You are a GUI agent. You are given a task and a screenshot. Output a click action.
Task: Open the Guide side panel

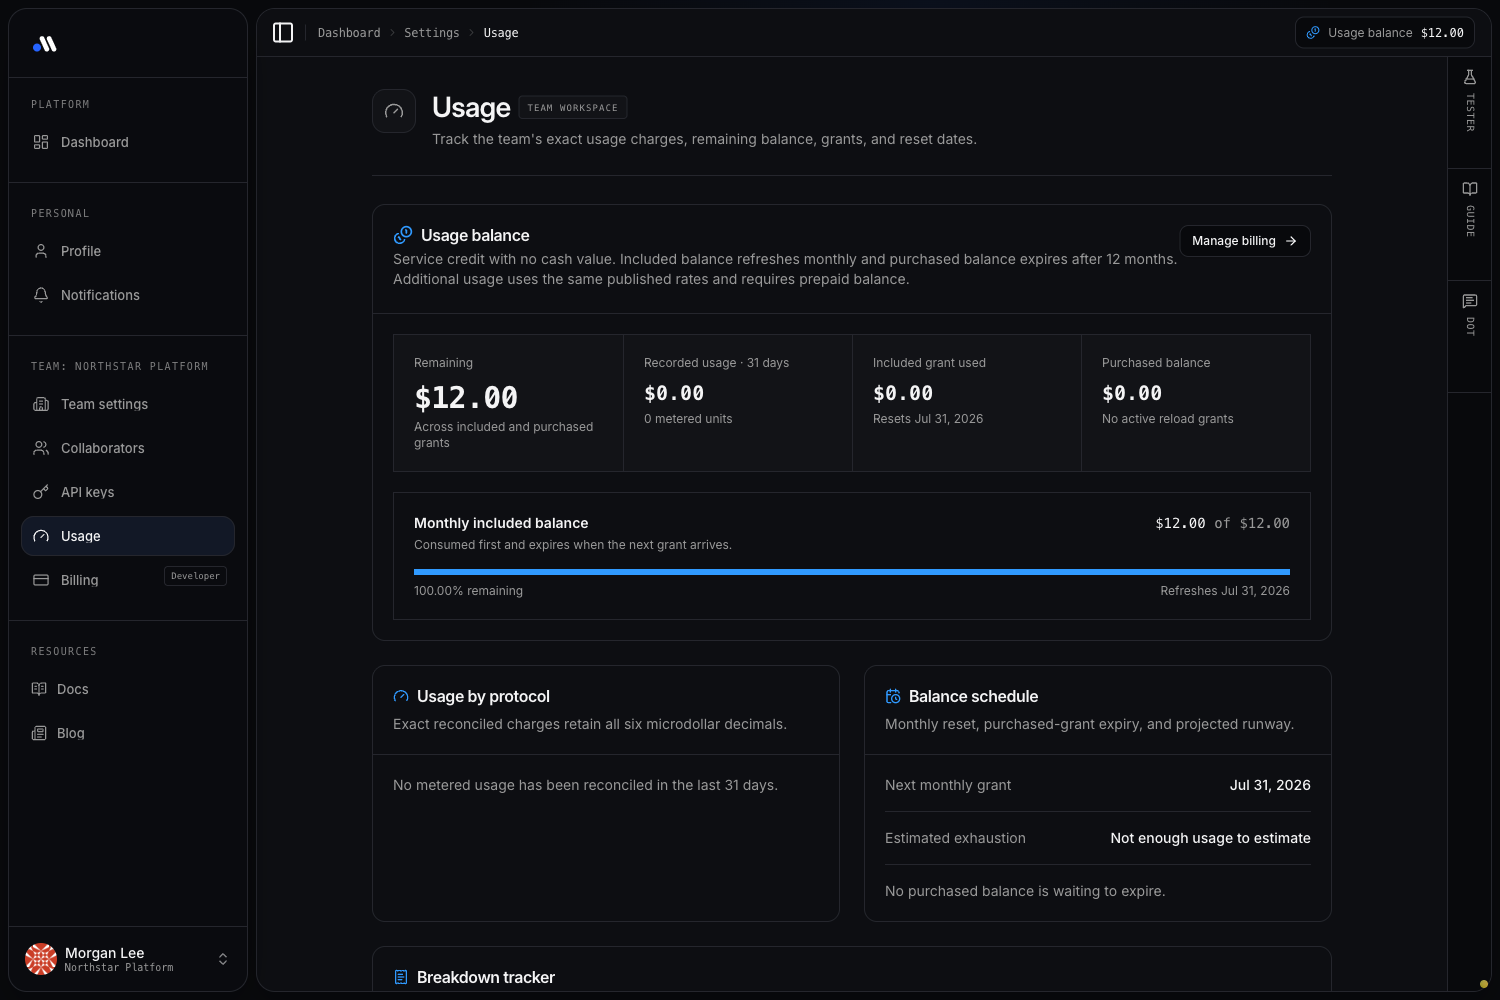(x=1470, y=224)
